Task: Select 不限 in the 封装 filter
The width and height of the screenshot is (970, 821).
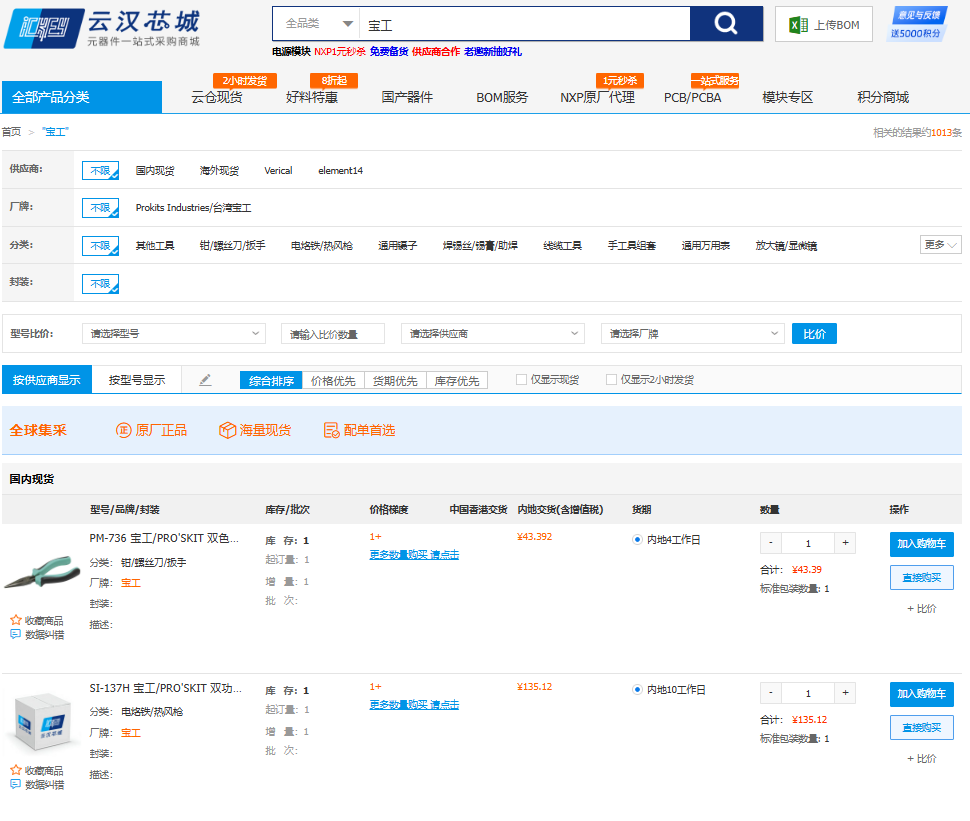Action: pos(100,283)
